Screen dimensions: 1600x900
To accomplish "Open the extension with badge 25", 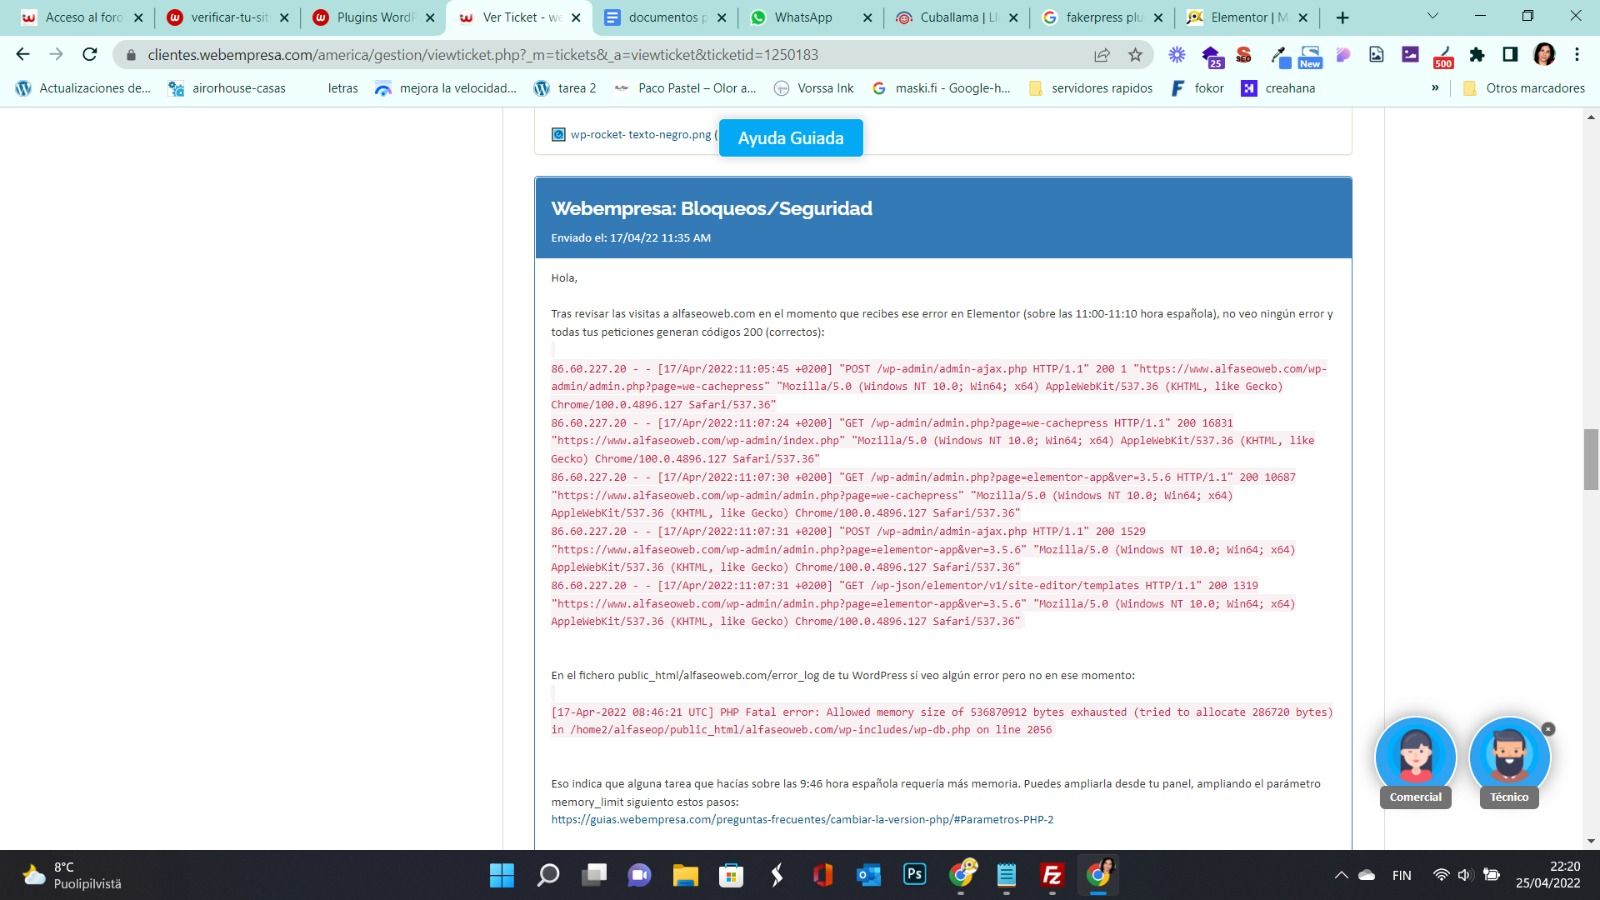I will tap(1211, 56).
